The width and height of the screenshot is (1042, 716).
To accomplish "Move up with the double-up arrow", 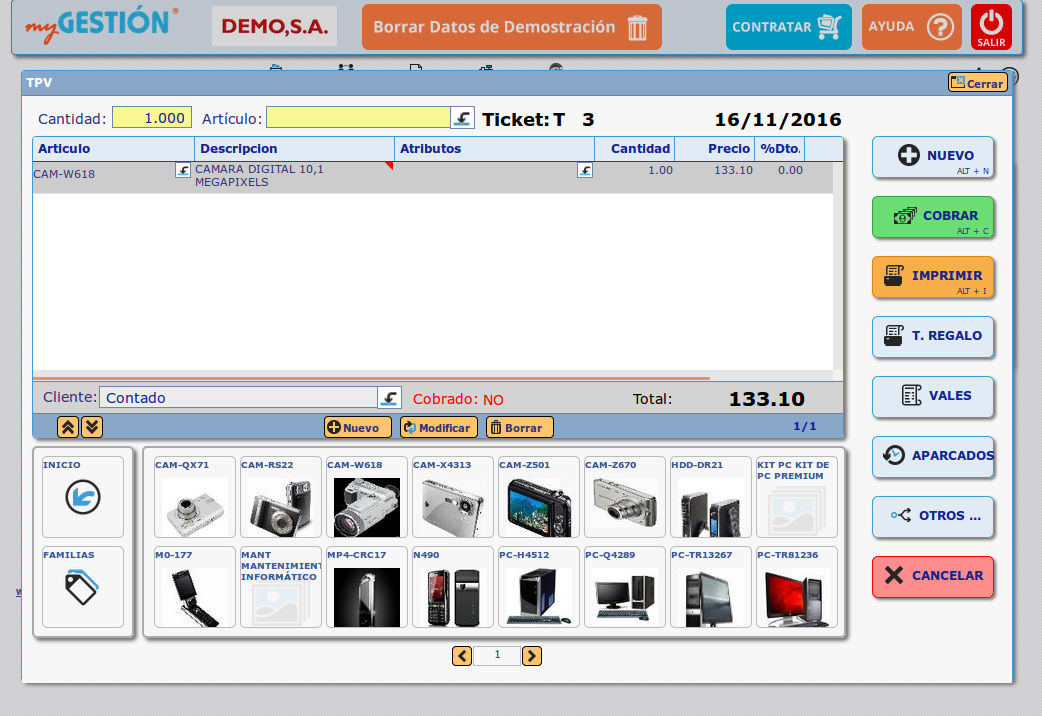I will click(x=68, y=427).
